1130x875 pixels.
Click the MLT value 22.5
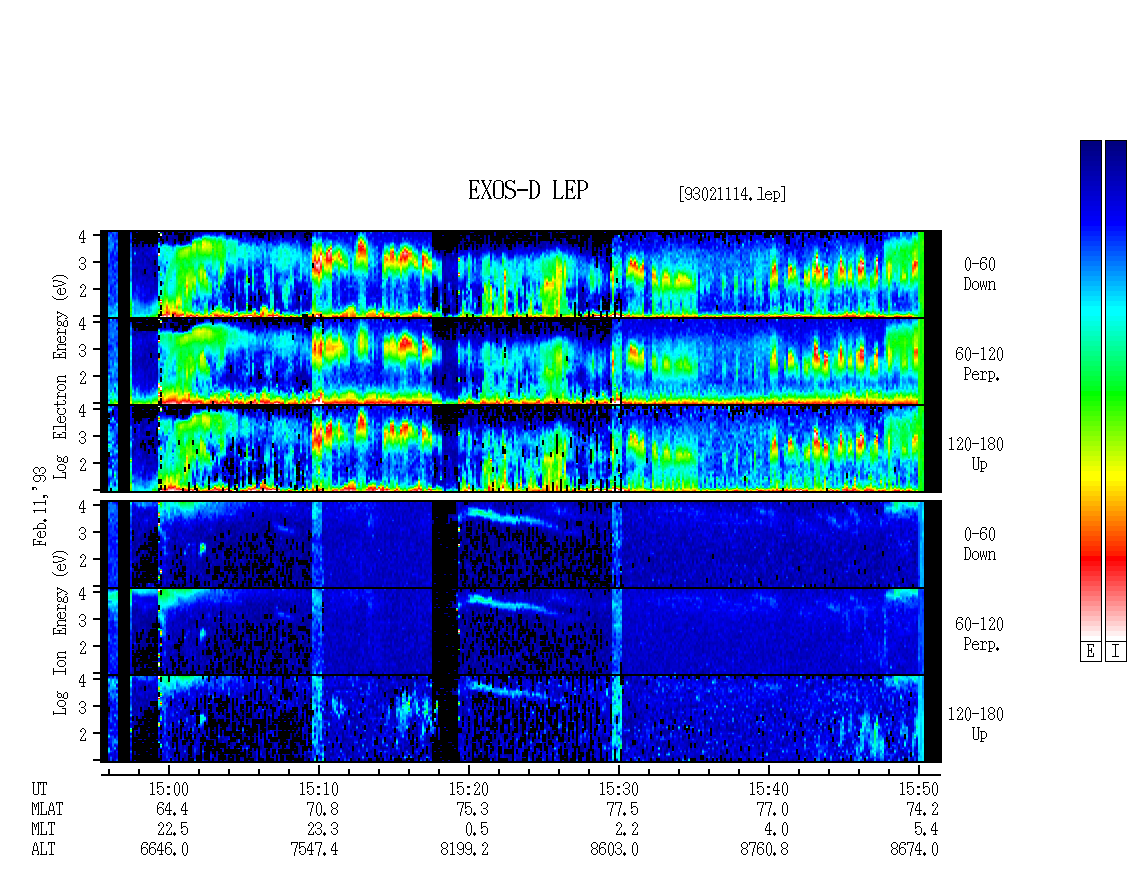point(172,830)
